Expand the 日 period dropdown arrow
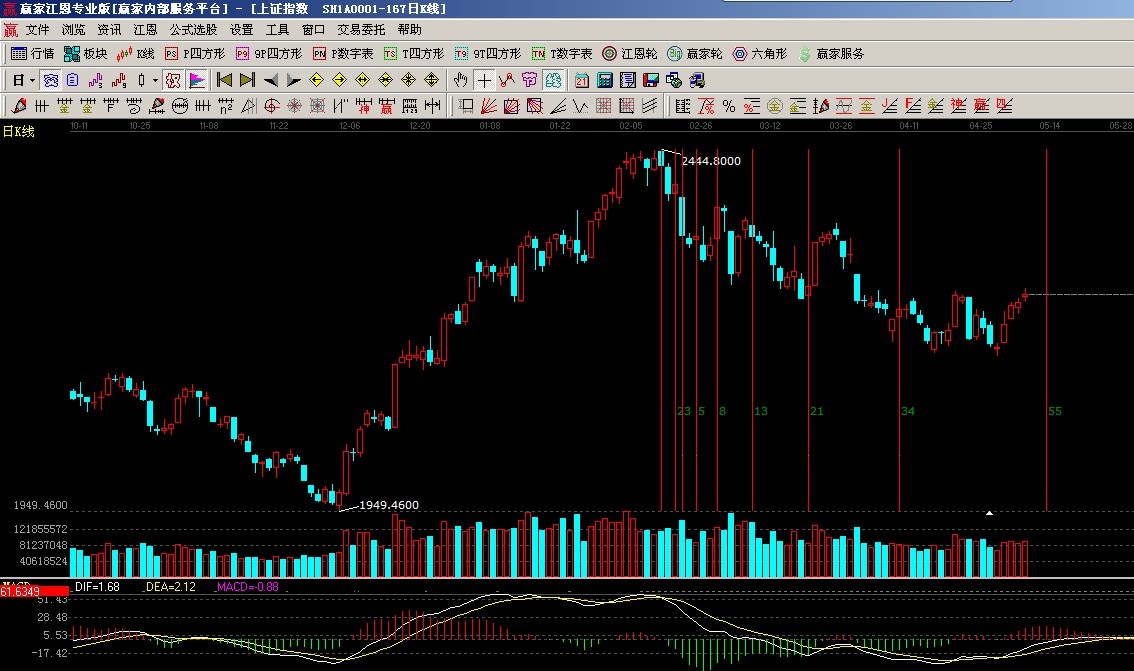Image resolution: width=1134 pixels, height=671 pixels. pyautogui.click(x=32, y=80)
